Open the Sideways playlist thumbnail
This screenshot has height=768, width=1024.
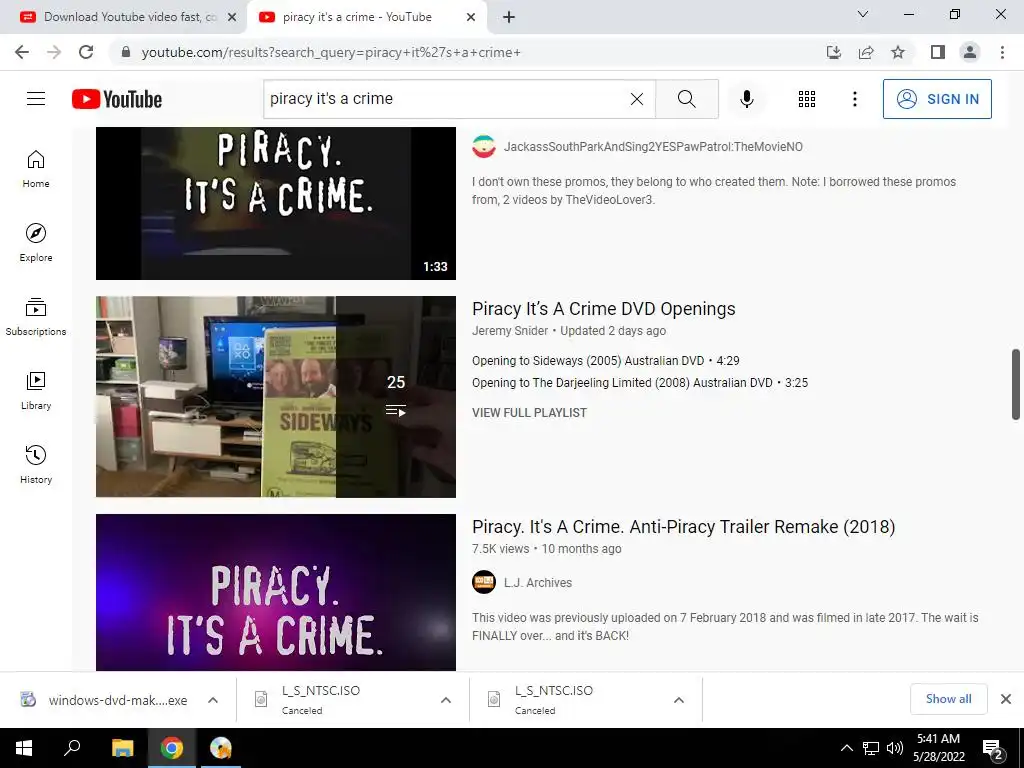276,397
